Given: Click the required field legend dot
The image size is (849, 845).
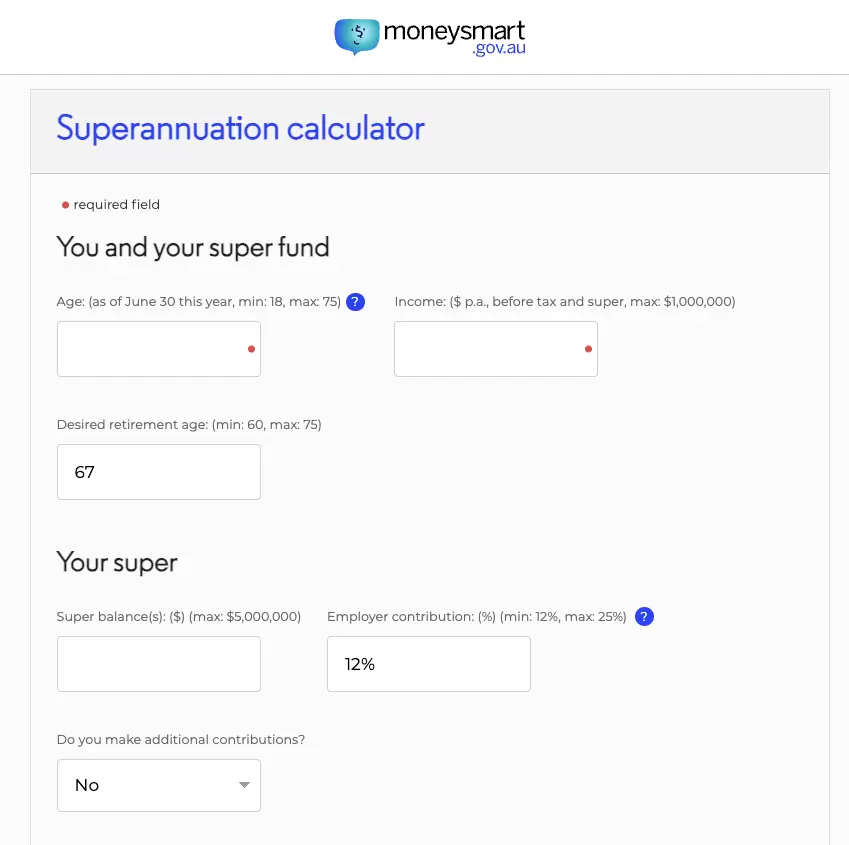Looking at the screenshot, I should point(64,204).
